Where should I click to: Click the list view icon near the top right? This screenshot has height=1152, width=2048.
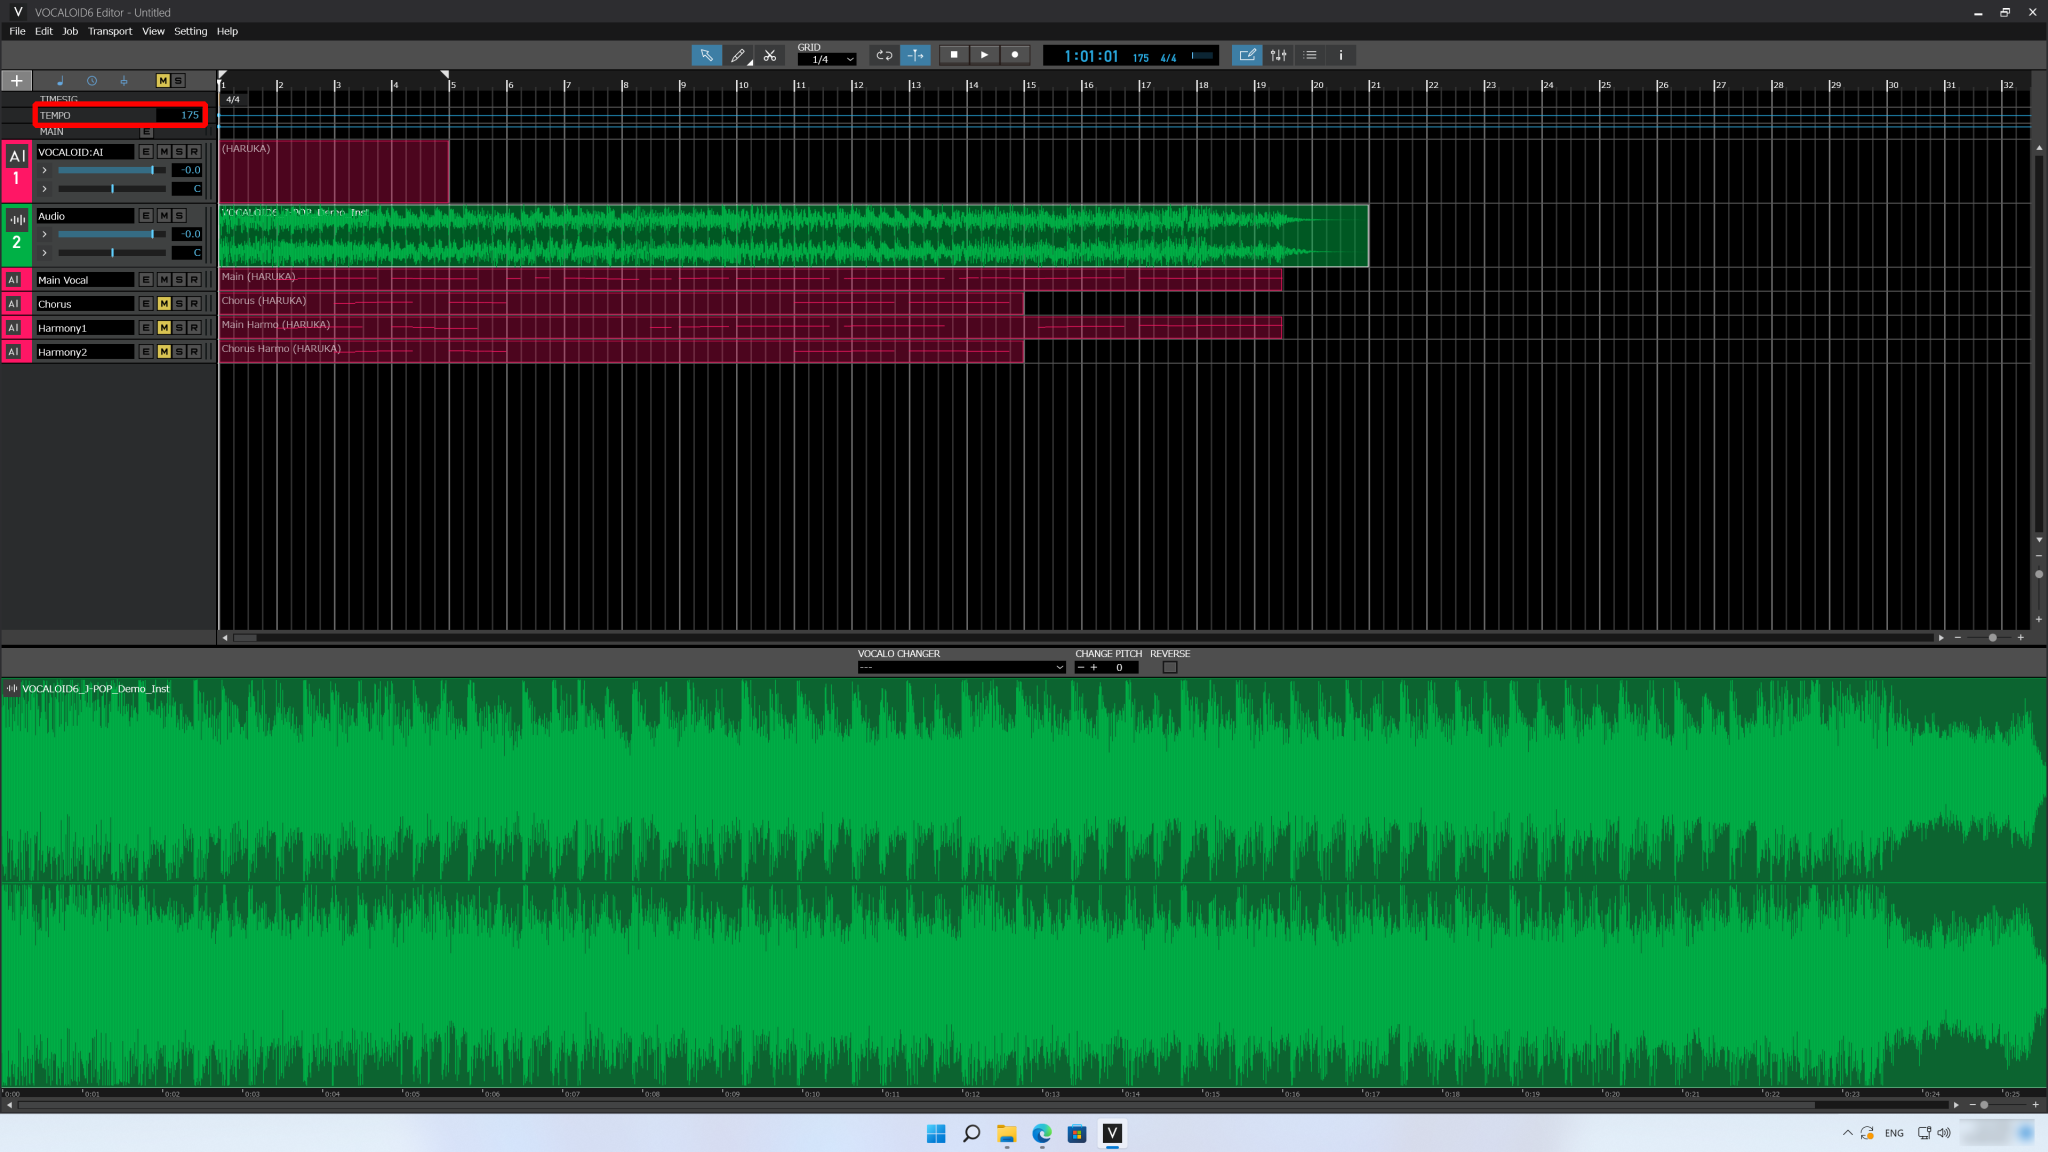[x=1309, y=55]
